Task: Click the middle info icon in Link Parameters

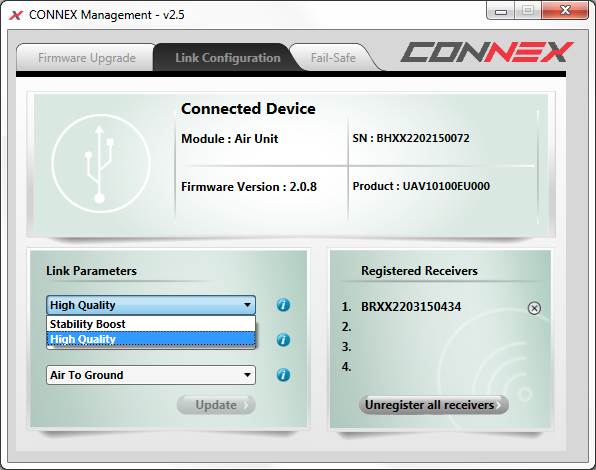Action: pos(283,340)
